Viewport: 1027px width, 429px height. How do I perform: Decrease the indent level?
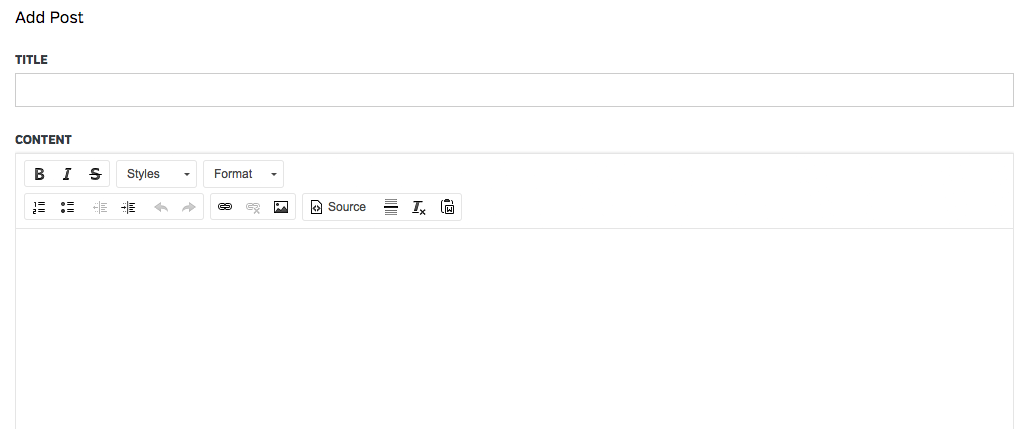(100, 207)
